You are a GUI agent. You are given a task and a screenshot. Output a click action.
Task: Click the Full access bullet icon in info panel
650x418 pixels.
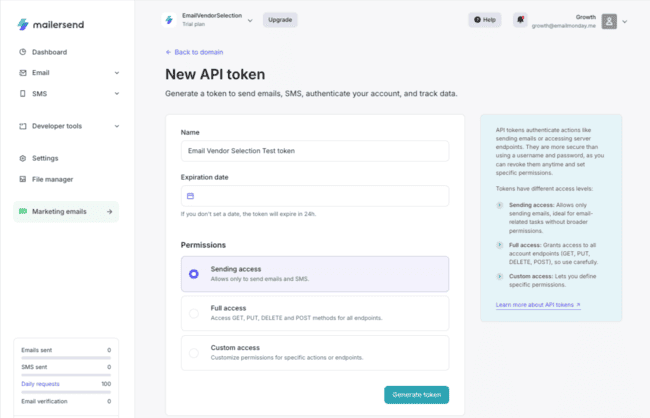point(500,245)
